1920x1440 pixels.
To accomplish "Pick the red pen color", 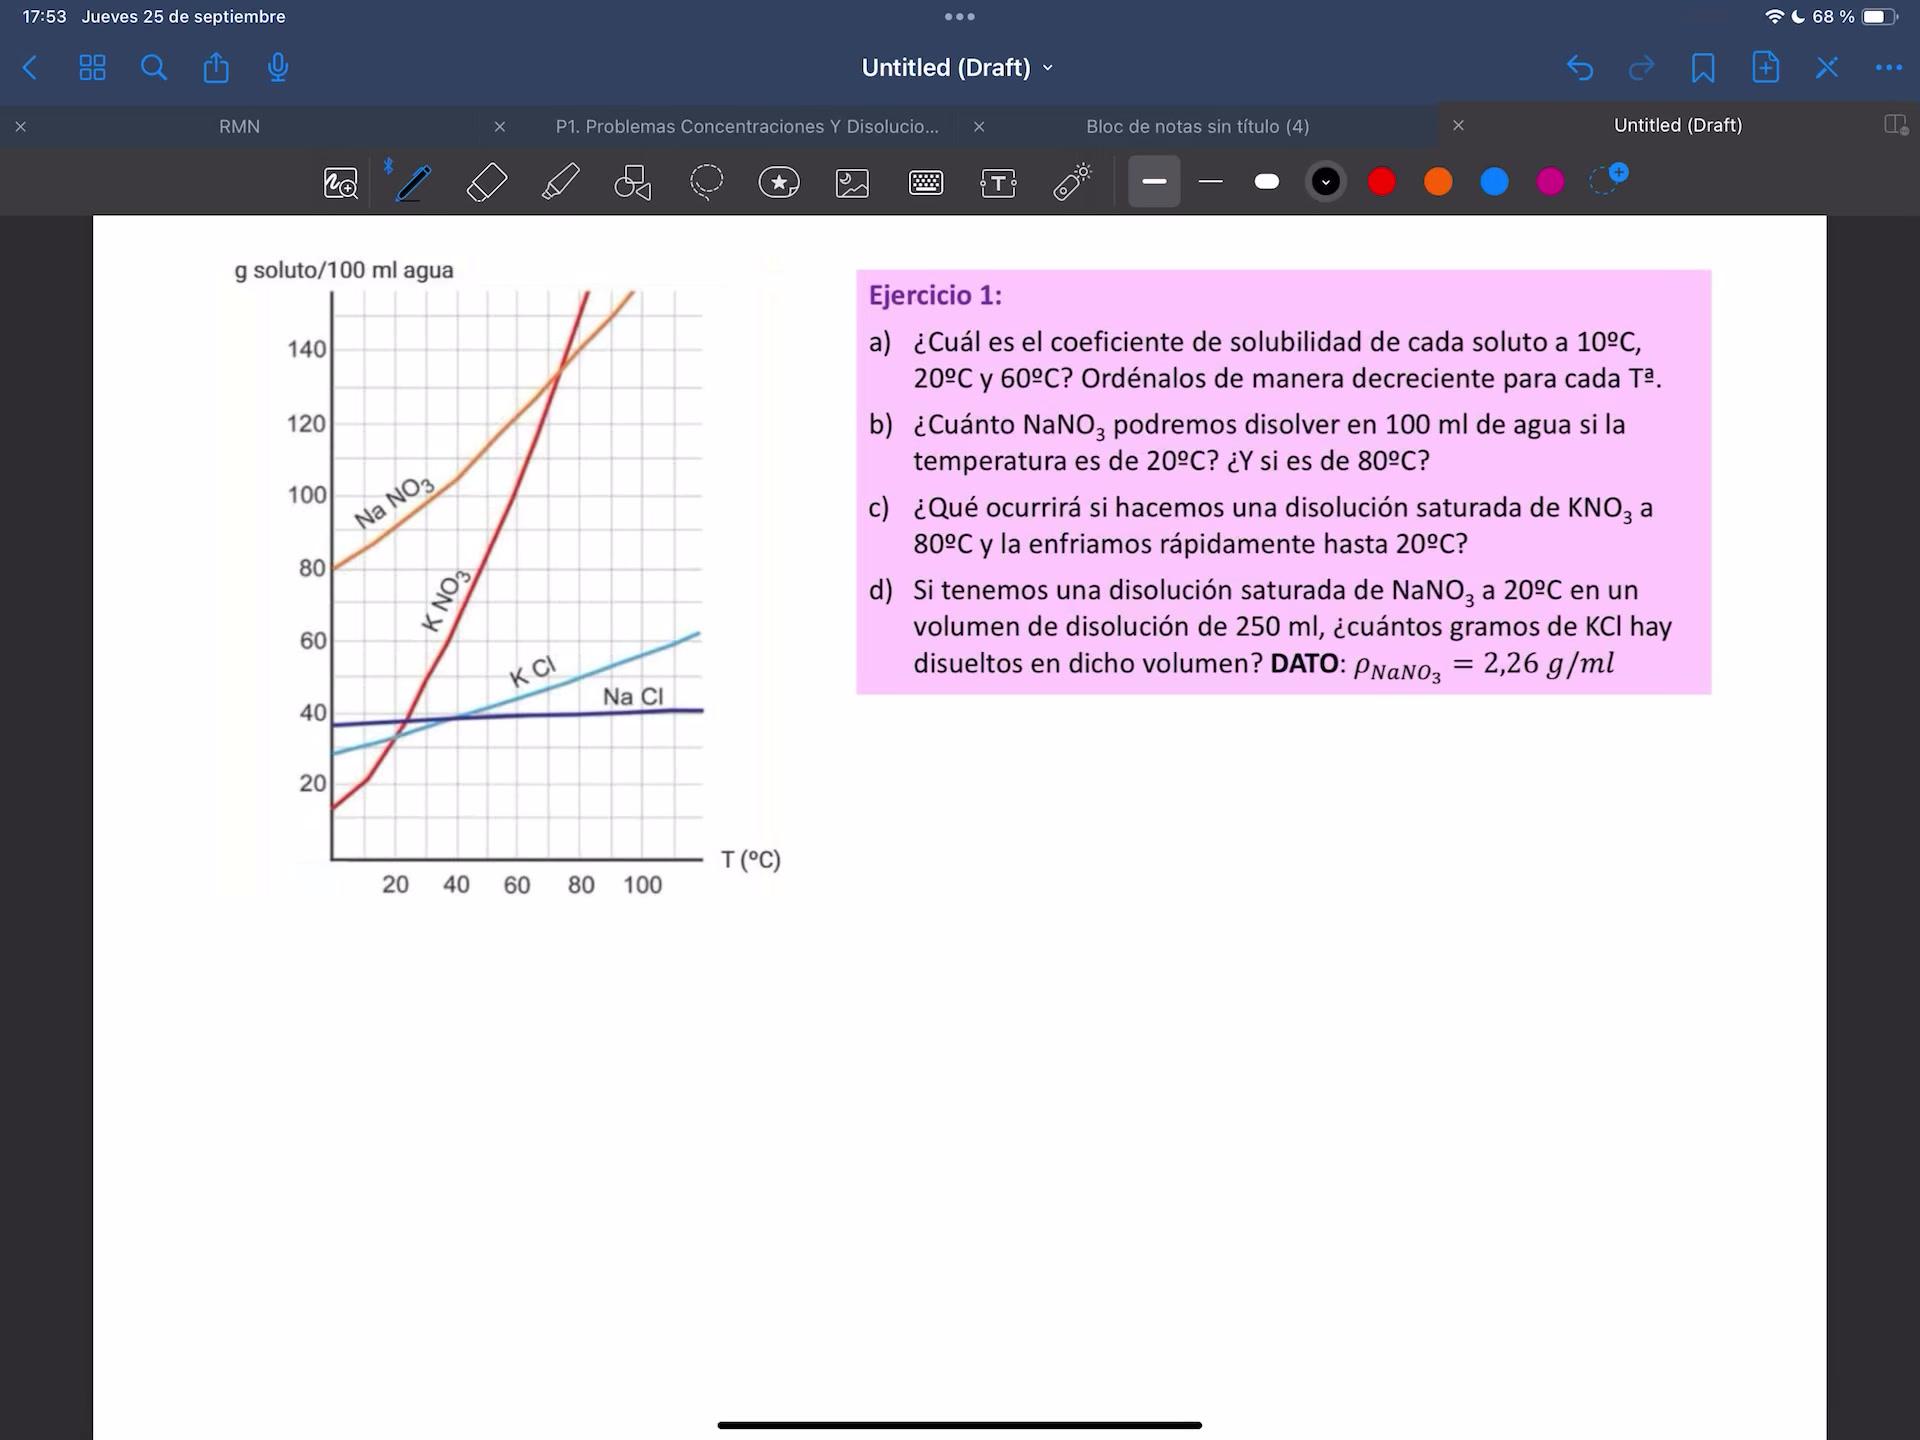I will (1382, 181).
